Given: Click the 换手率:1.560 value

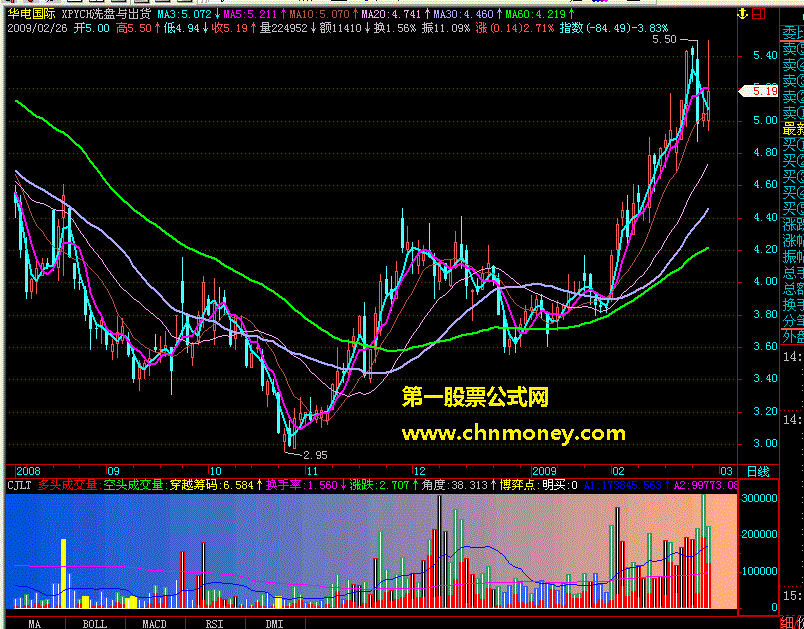Looking at the screenshot, I should [302, 485].
